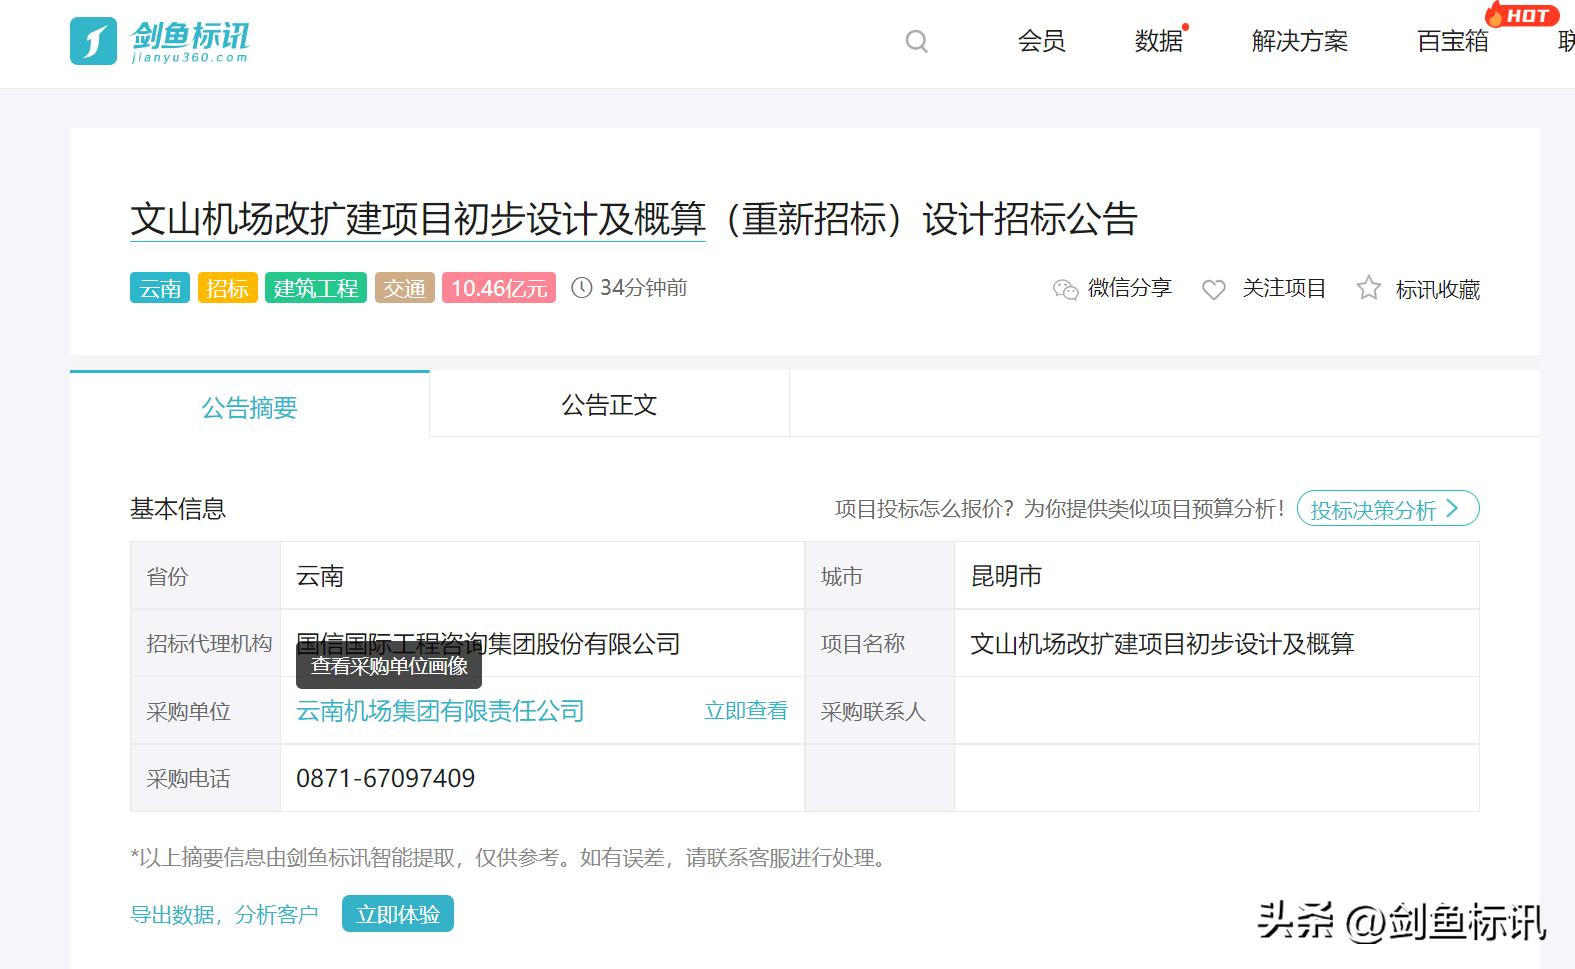Click the 标讯收藏 text
The width and height of the screenshot is (1575, 969).
[x=1437, y=289]
